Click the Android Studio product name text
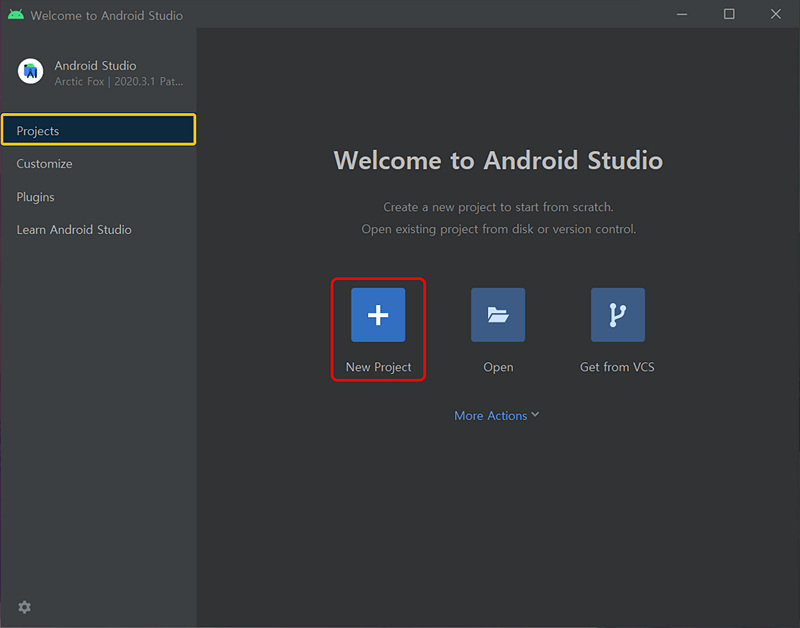This screenshot has height=628, width=800. (95, 66)
